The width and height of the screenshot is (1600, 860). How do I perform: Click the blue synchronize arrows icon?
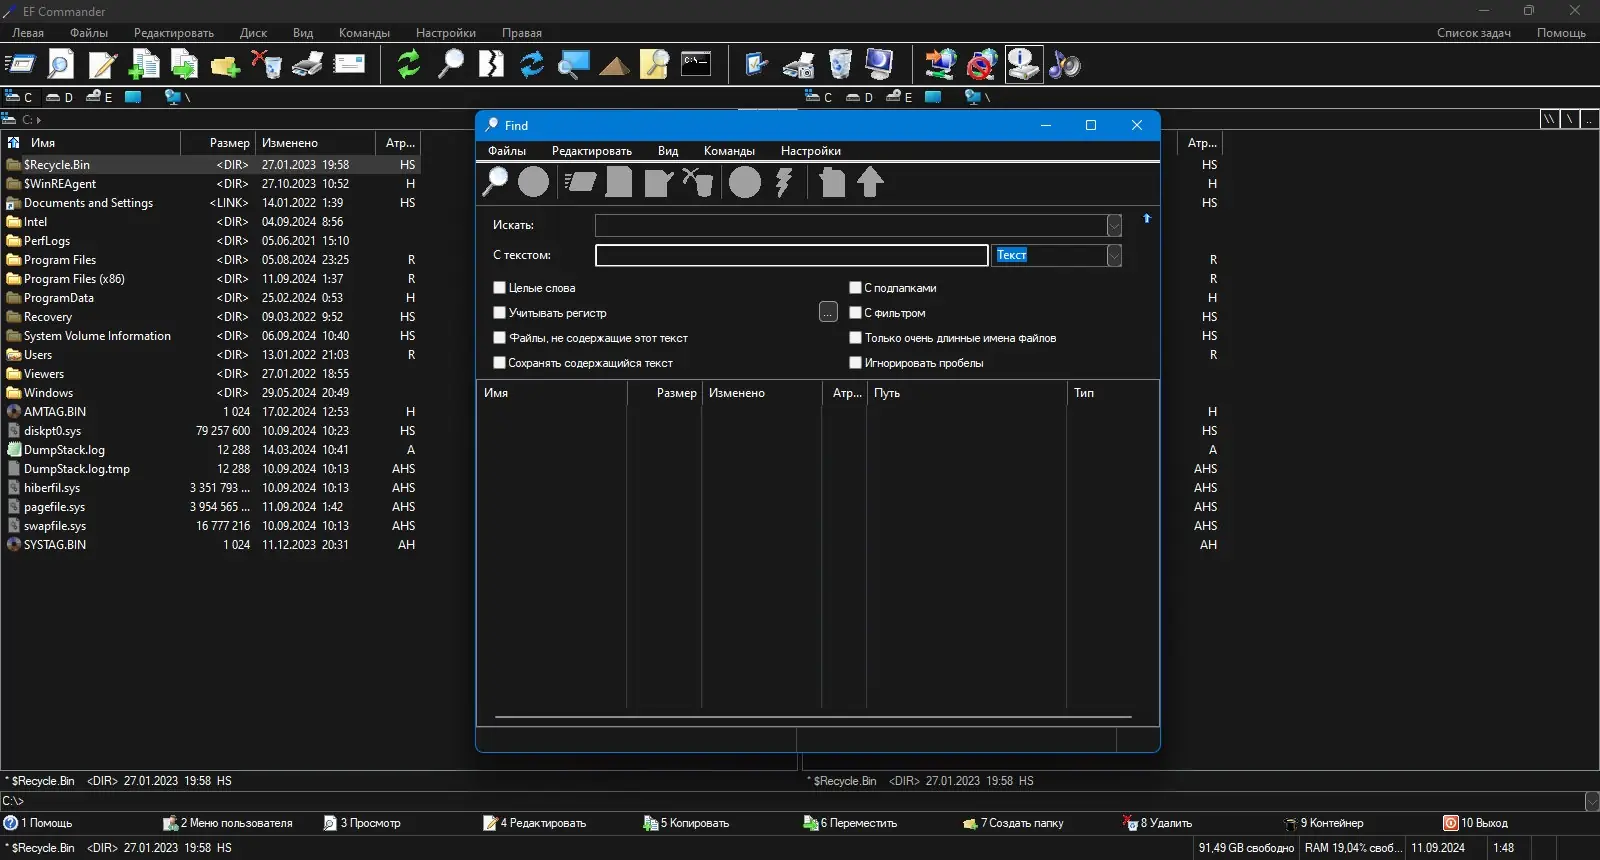coord(532,65)
